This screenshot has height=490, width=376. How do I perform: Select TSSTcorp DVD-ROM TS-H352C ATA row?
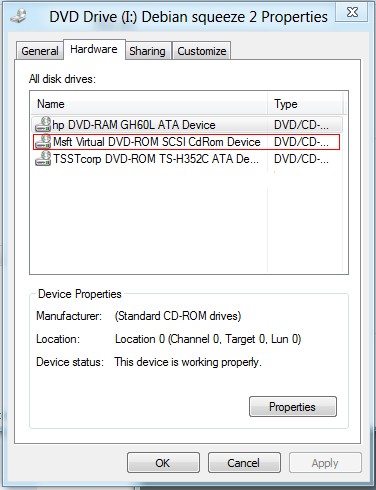coord(187,159)
